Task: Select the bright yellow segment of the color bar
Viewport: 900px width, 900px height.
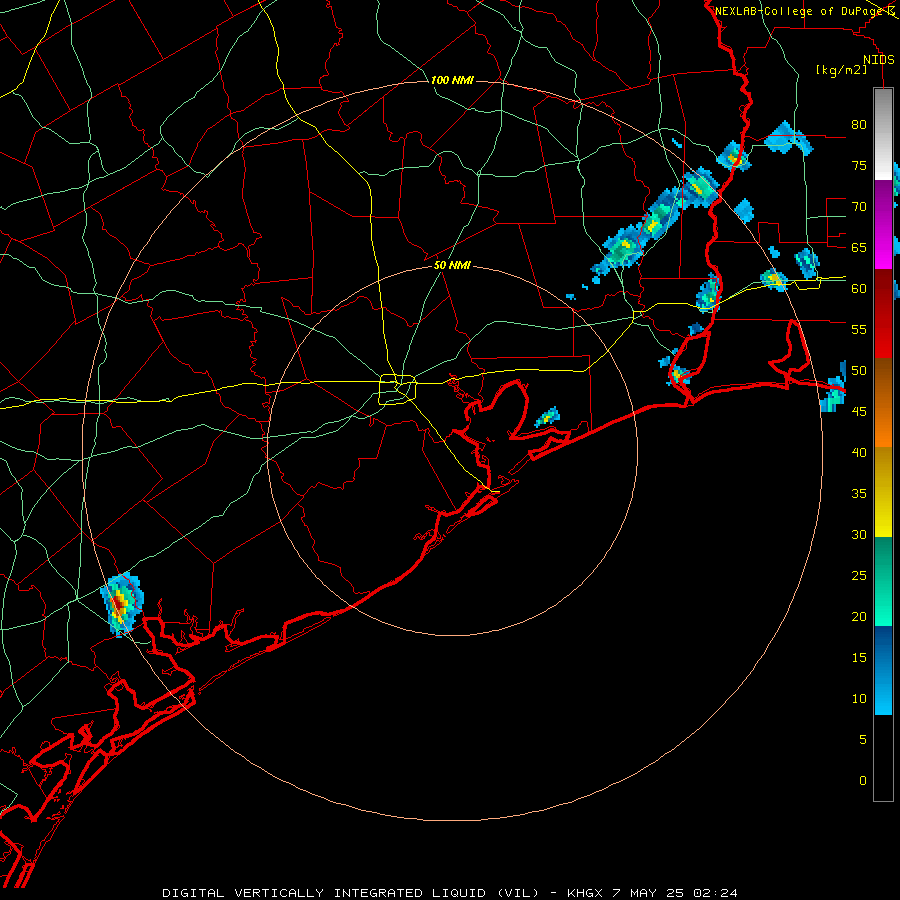Action: pos(883,514)
